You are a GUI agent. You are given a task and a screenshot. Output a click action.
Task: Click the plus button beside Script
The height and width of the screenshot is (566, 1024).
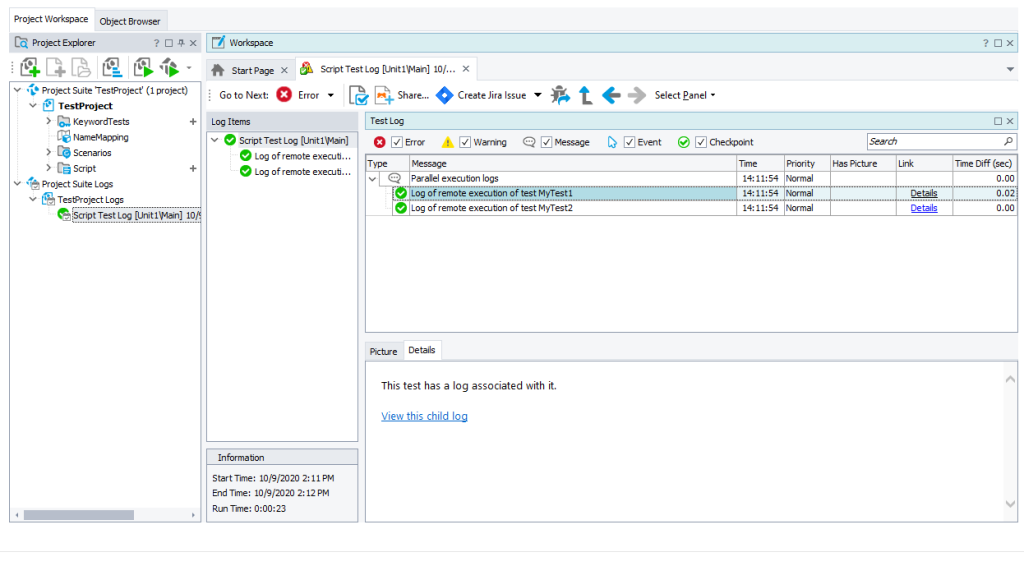click(193, 168)
